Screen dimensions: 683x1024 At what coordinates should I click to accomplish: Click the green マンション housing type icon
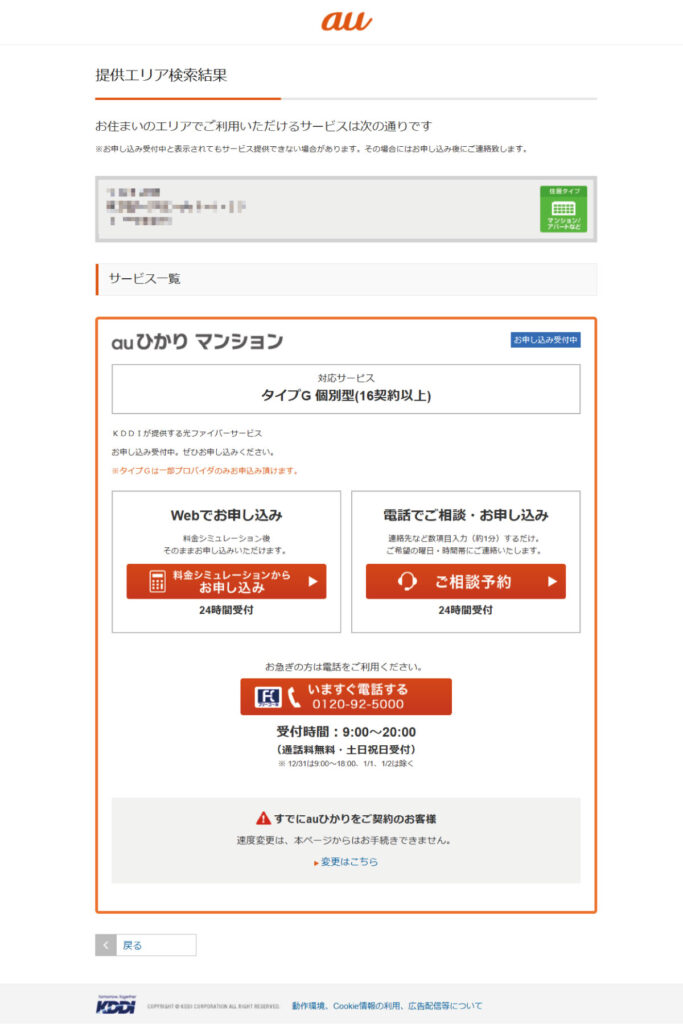563,209
